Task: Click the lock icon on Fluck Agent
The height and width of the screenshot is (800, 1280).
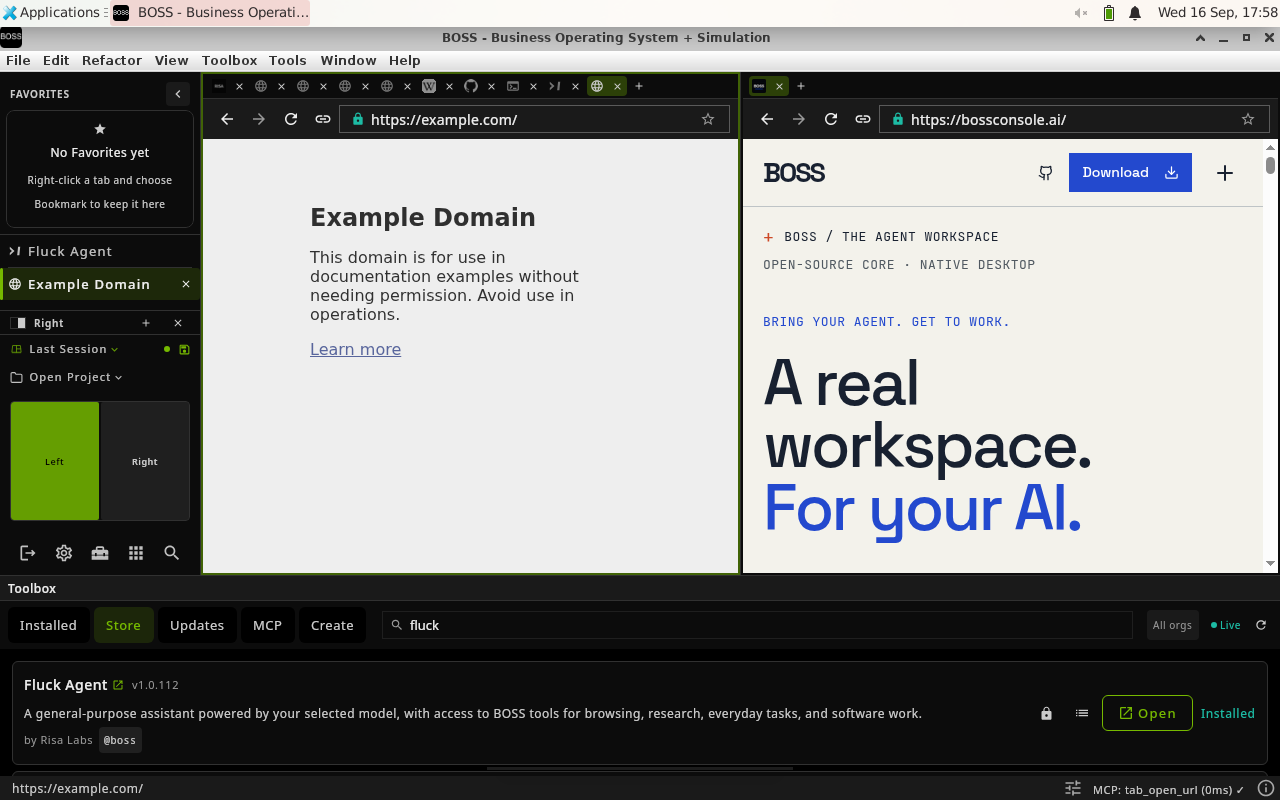Action: (1046, 713)
